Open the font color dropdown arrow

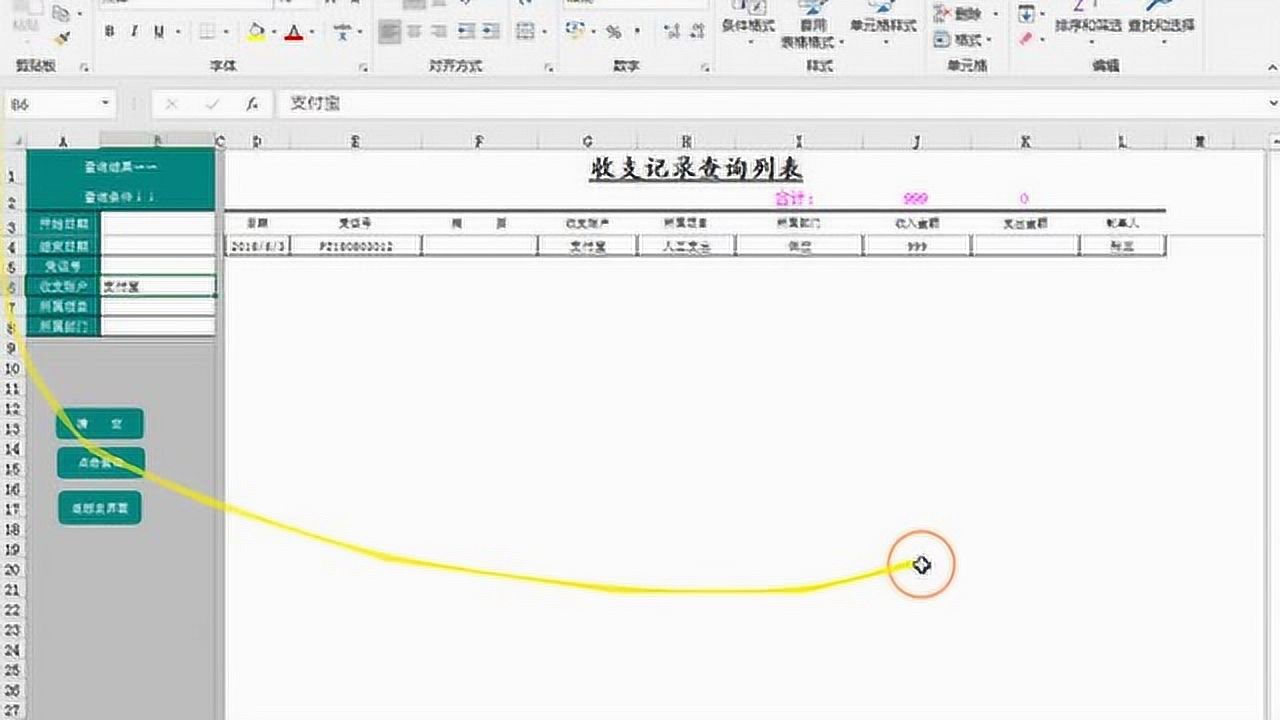pyautogui.click(x=312, y=32)
